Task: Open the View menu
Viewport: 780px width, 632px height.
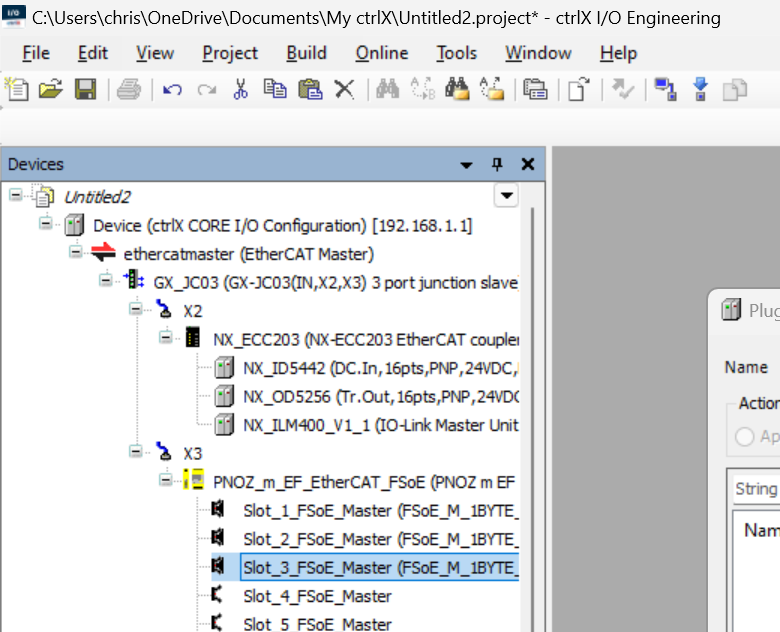Action: (x=155, y=53)
